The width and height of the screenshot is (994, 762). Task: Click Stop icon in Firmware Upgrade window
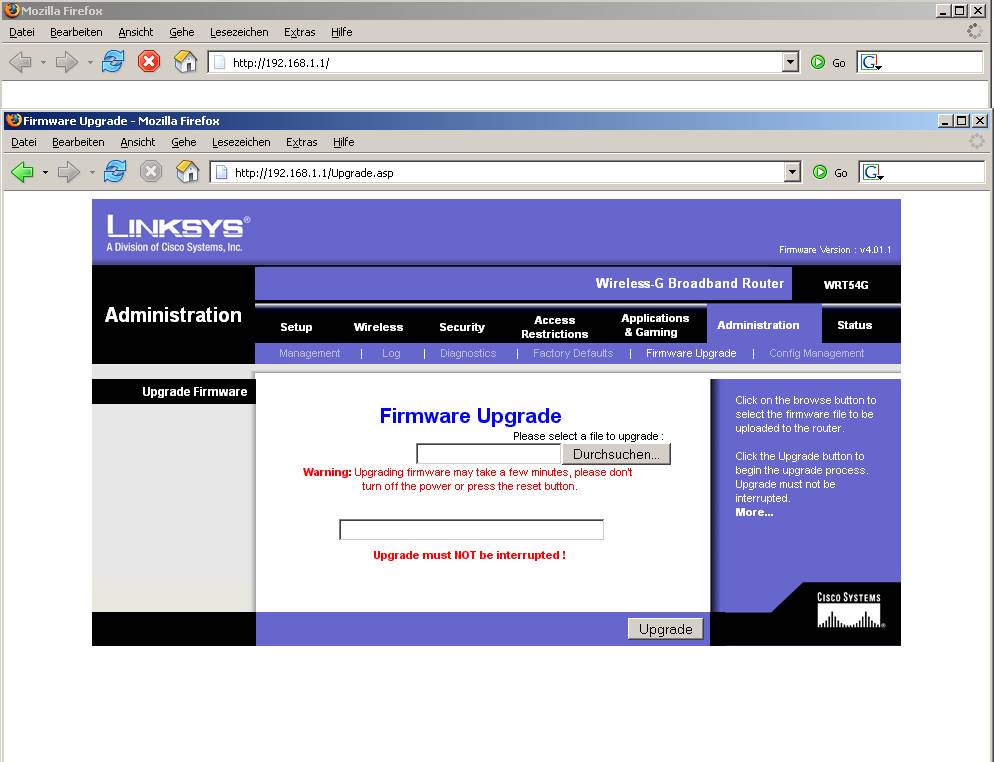point(151,172)
